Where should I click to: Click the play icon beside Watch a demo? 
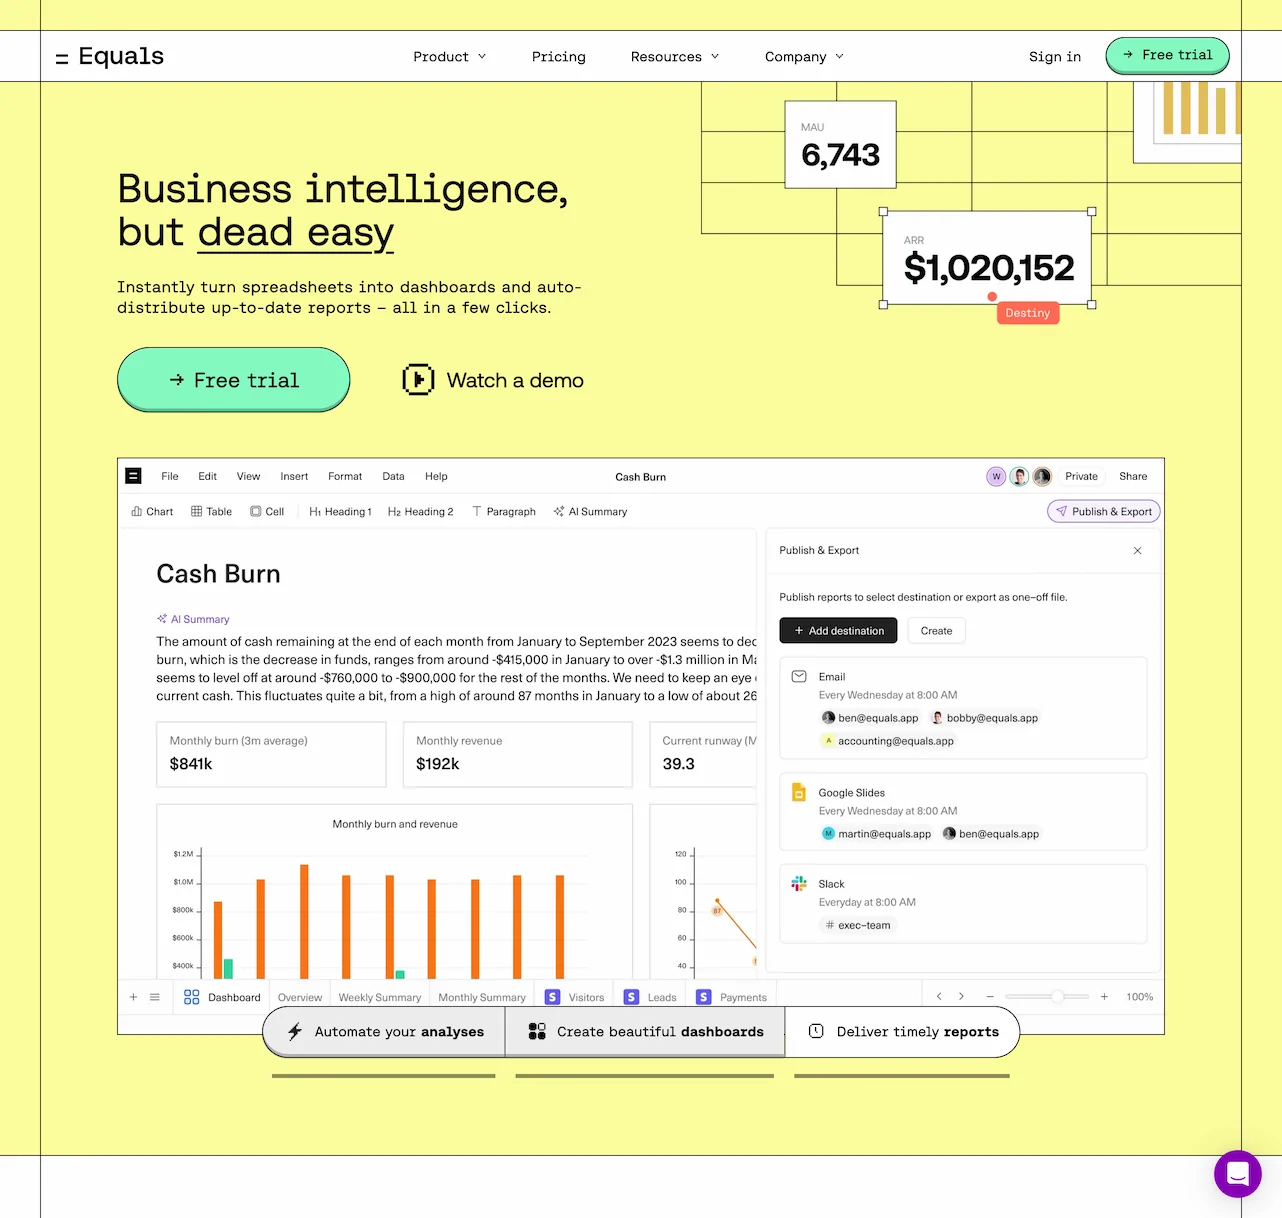click(x=418, y=380)
